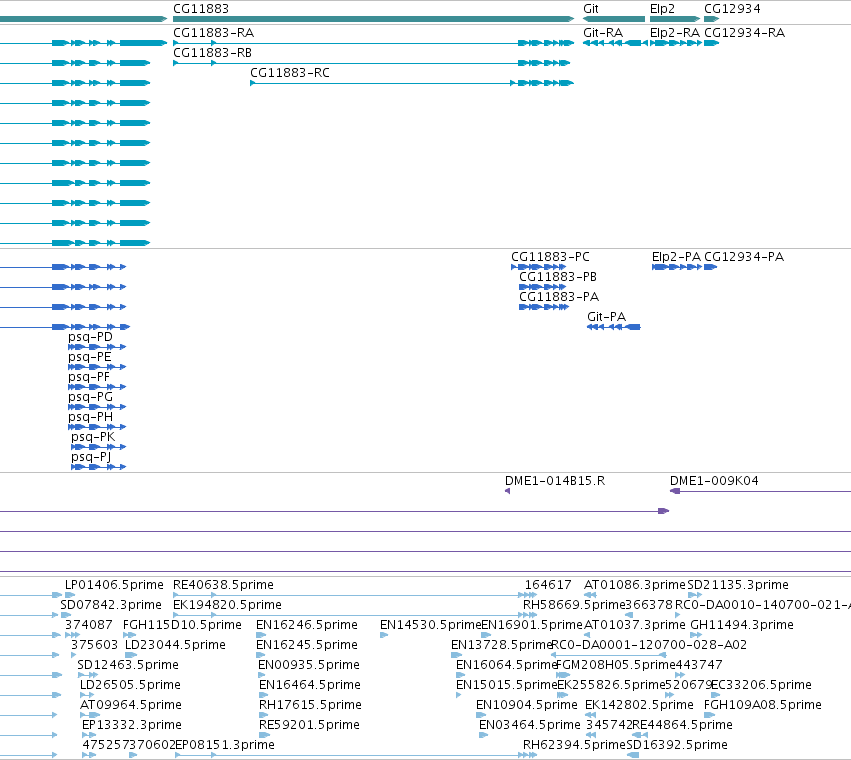Select the AT01037.3prime EST label
The height and width of the screenshot is (760, 851).
click(x=634, y=625)
